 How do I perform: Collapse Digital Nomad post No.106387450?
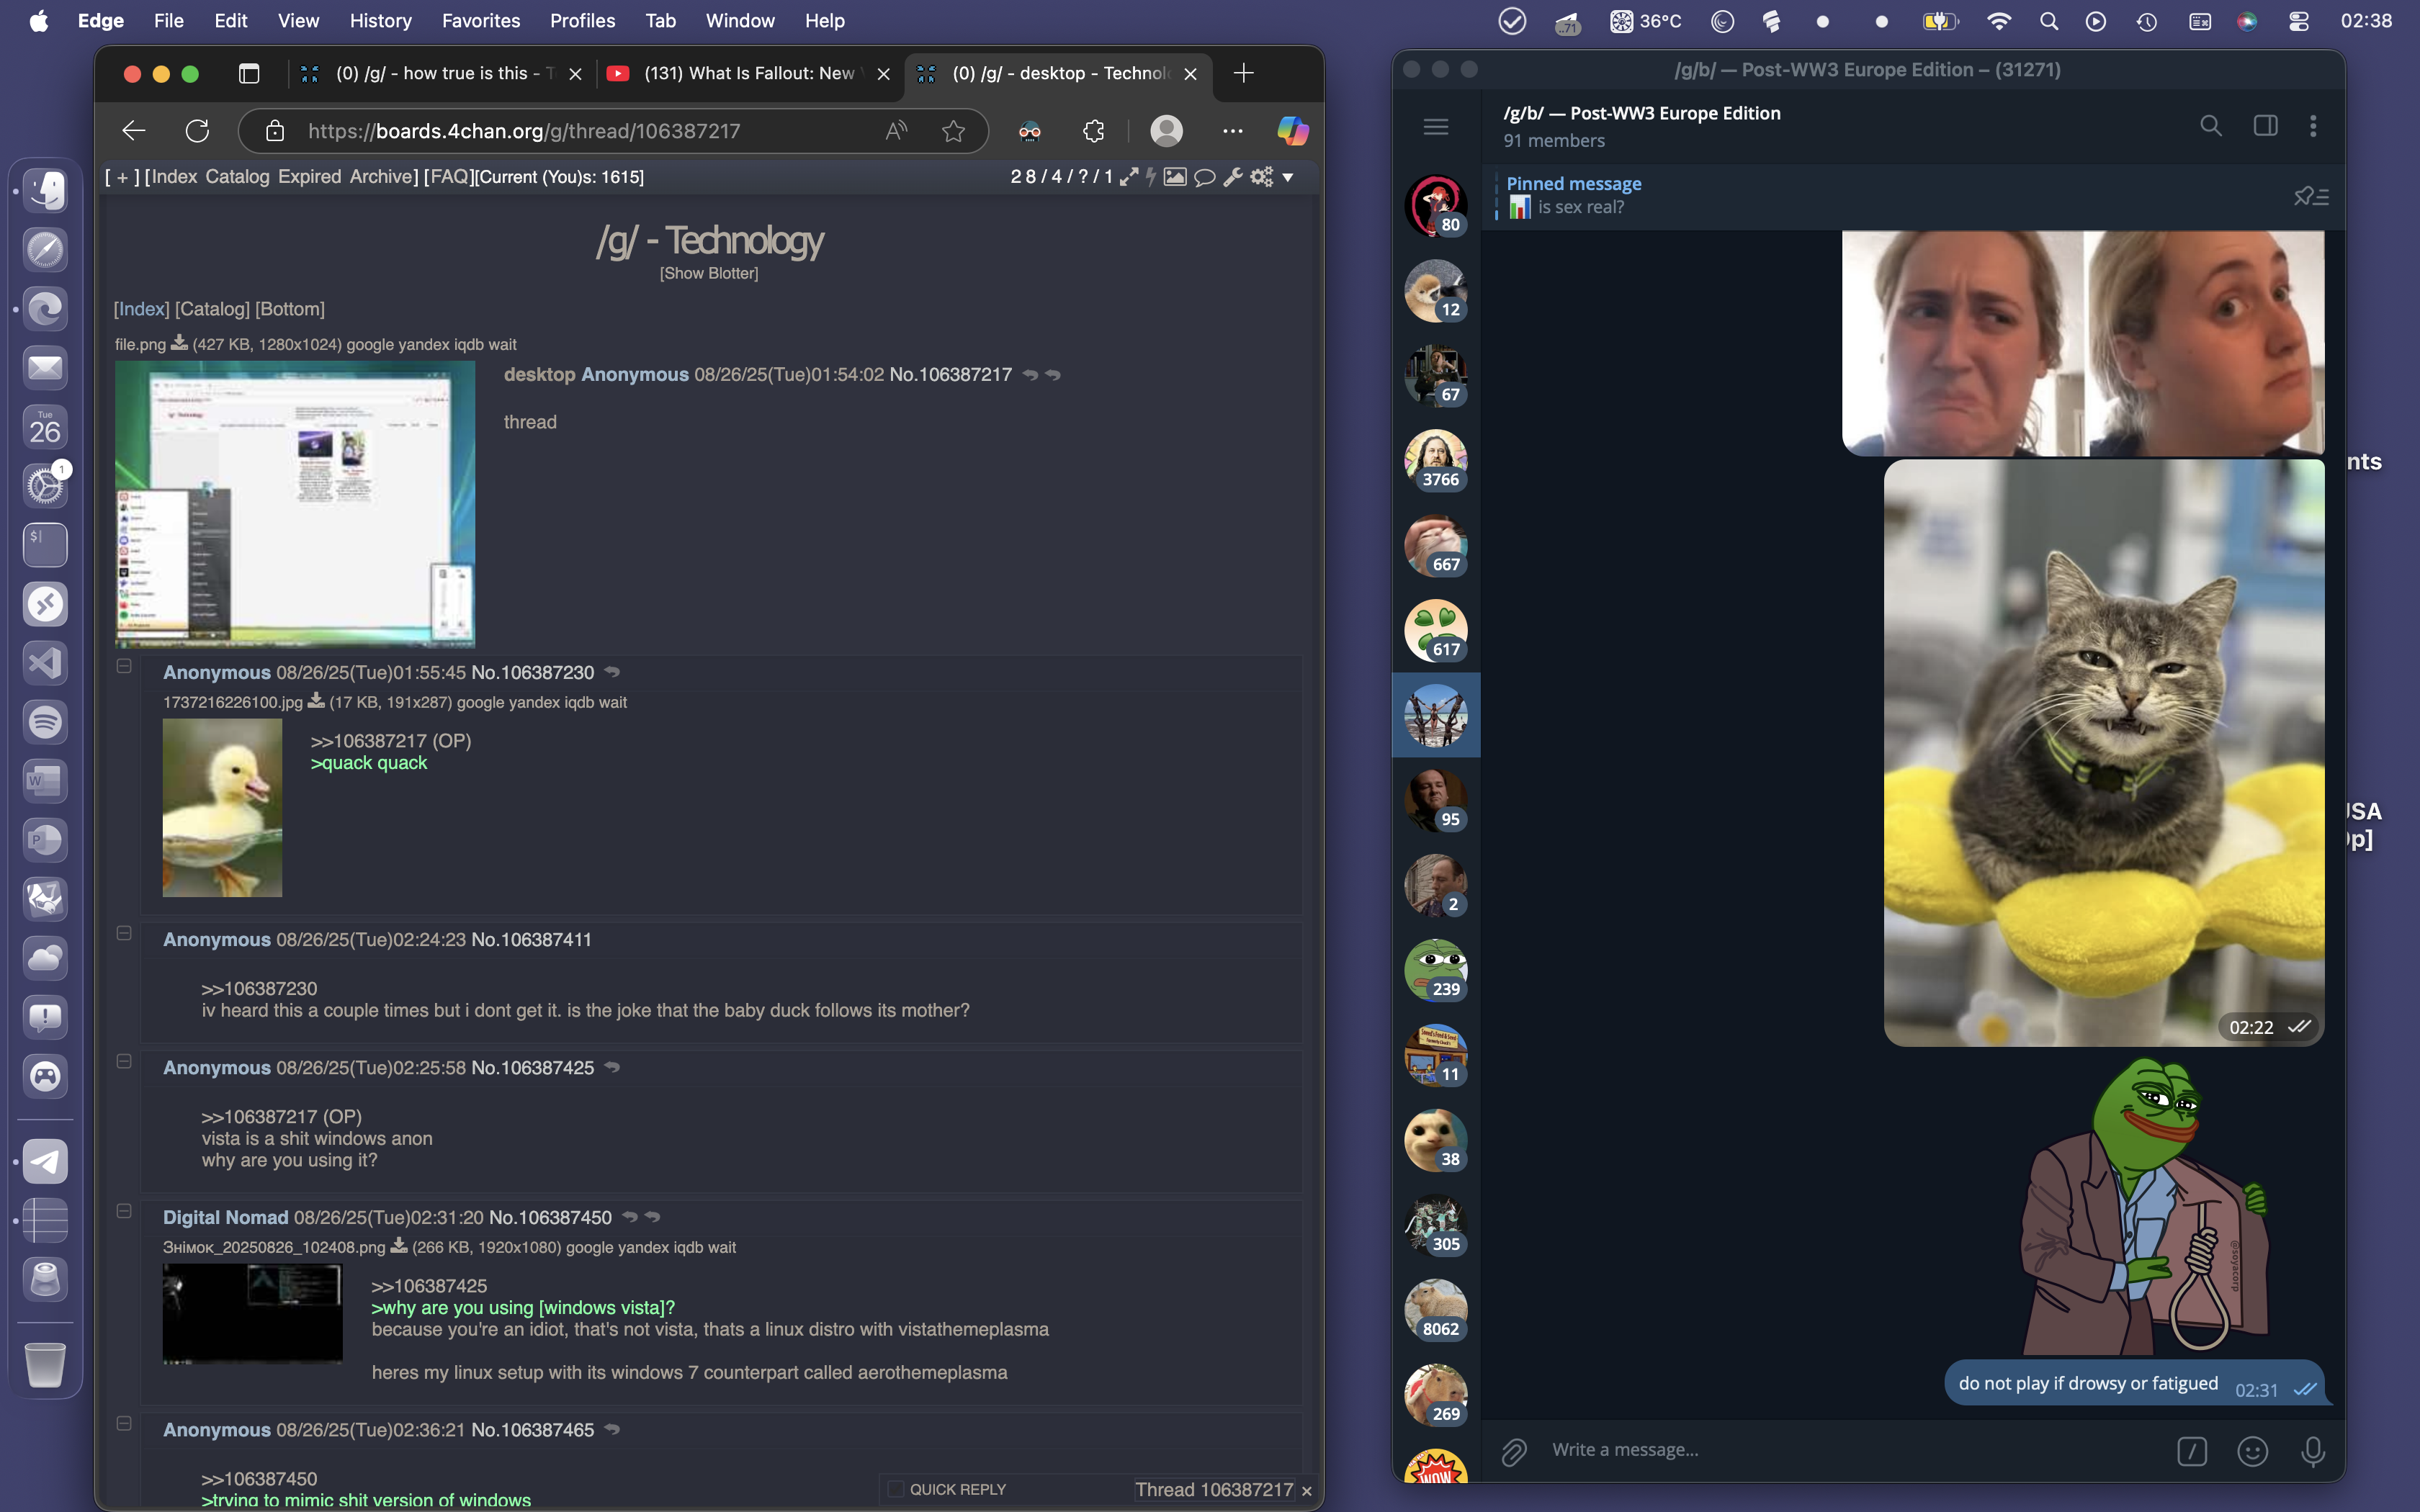(124, 1211)
